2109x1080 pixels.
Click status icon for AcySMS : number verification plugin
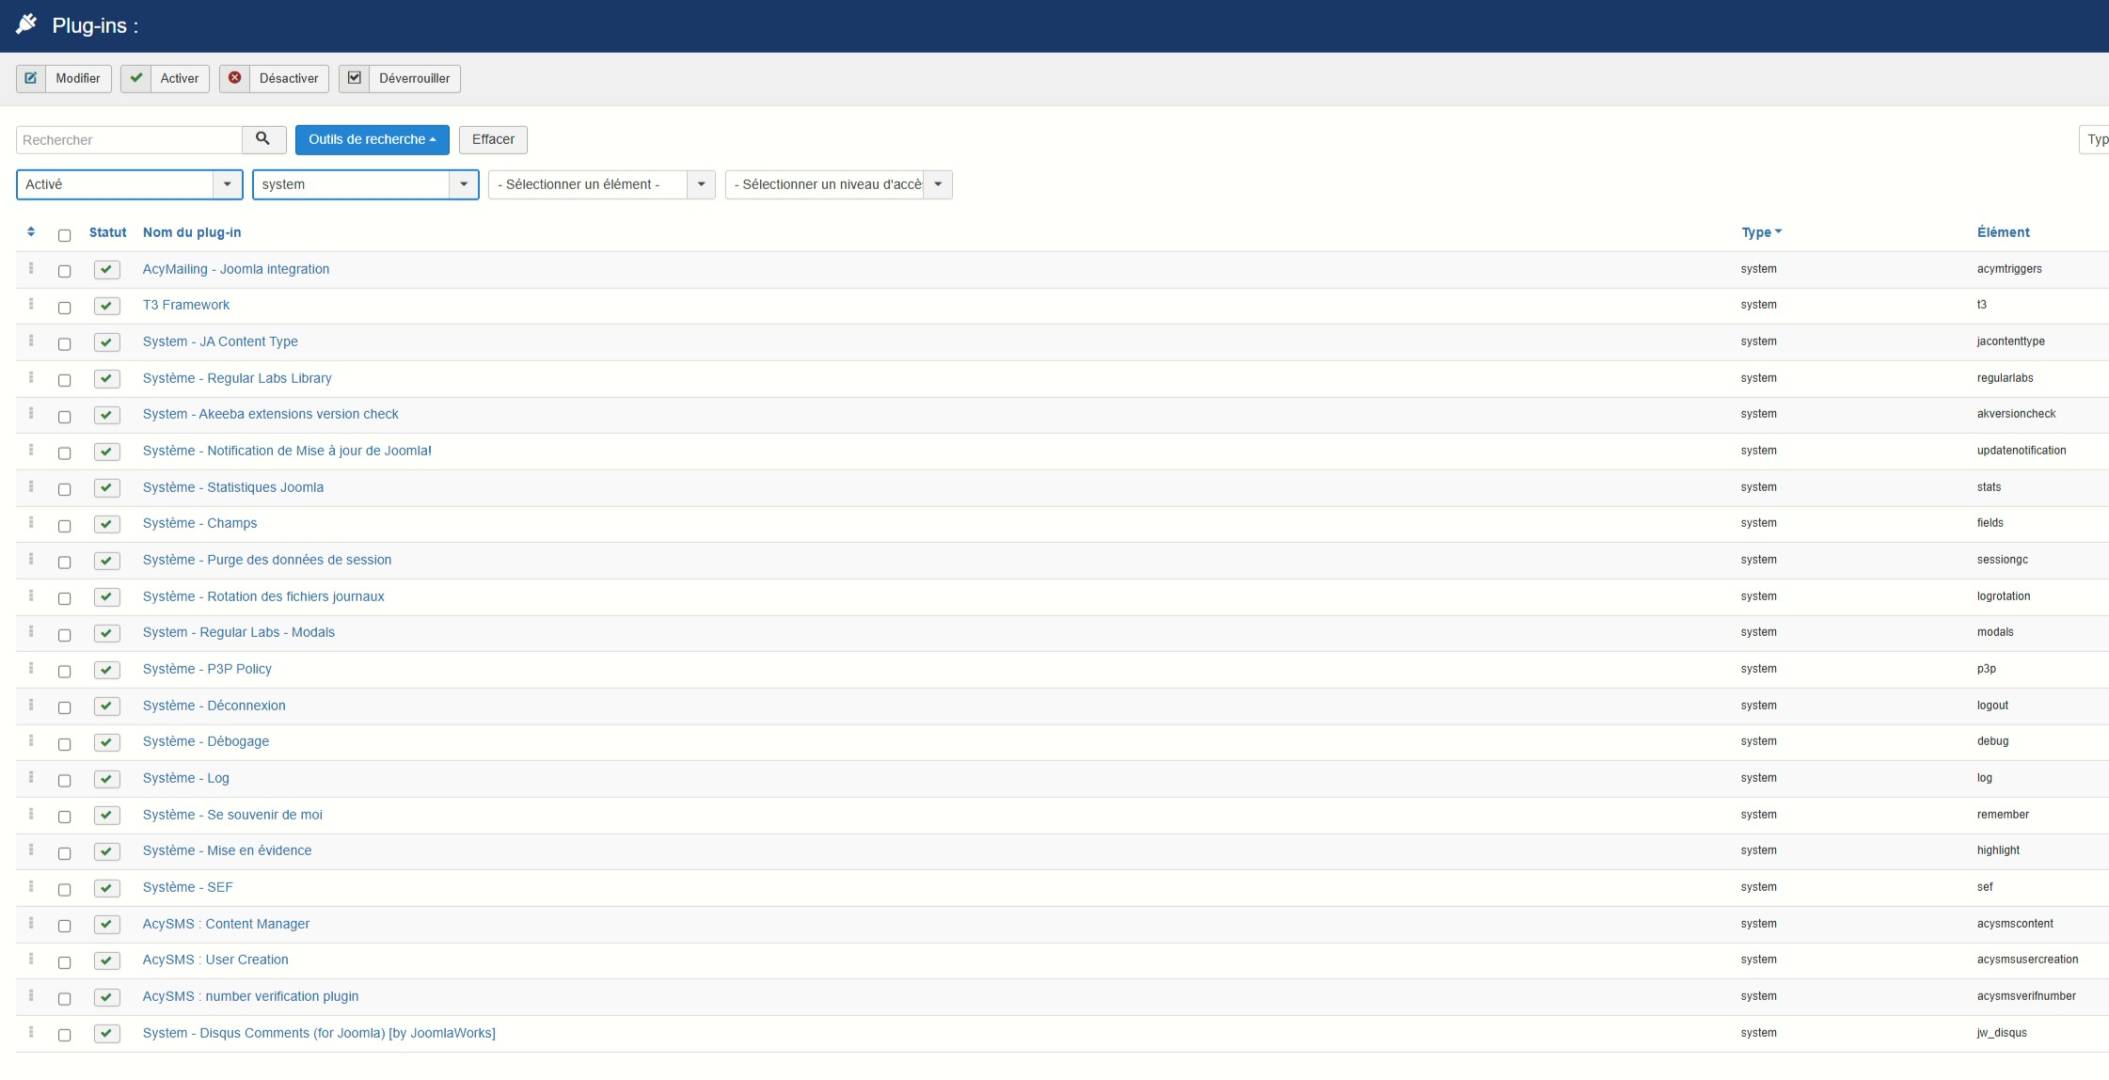pyautogui.click(x=107, y=997)
